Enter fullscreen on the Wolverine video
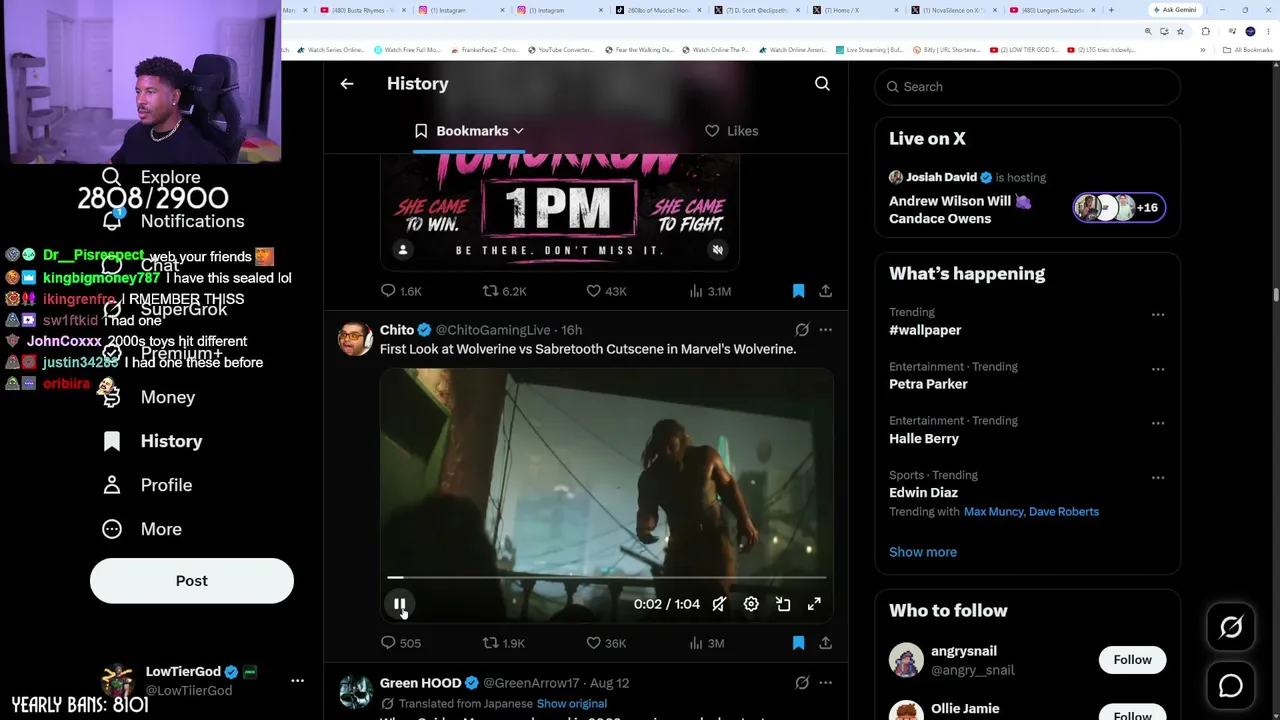Image resolution: width=1280 pixels, height=720 pixels. (814, 604)
